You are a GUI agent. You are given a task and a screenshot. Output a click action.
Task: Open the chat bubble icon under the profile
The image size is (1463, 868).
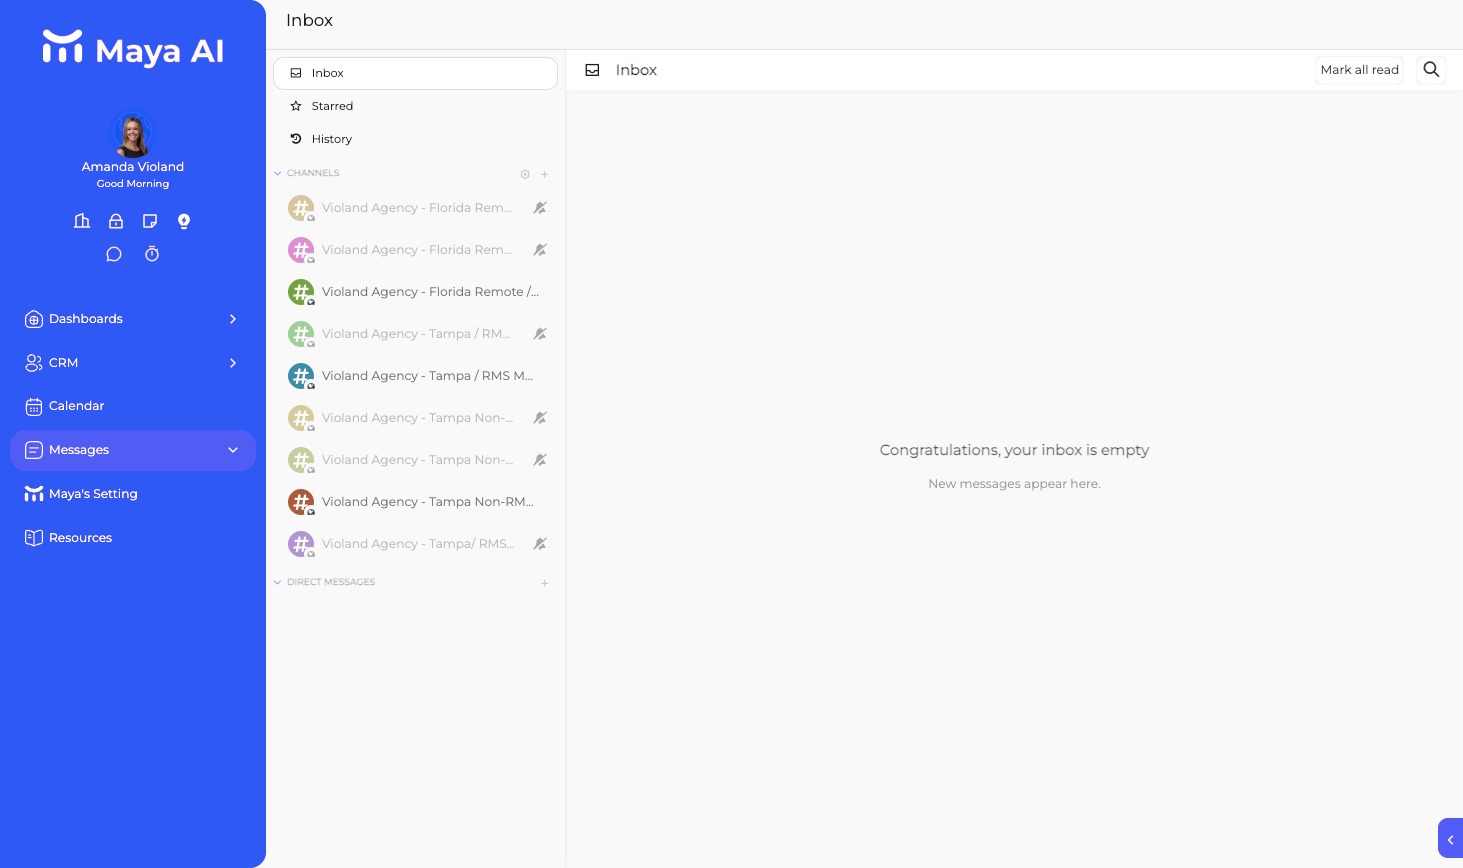coord(114,254)
